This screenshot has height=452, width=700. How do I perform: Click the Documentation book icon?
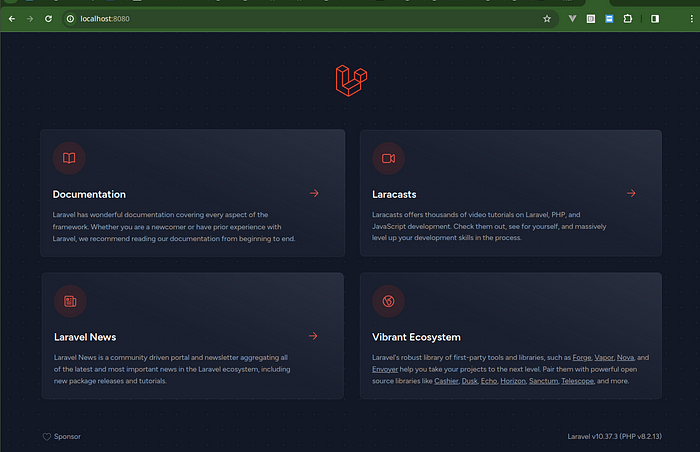point(69,158)
